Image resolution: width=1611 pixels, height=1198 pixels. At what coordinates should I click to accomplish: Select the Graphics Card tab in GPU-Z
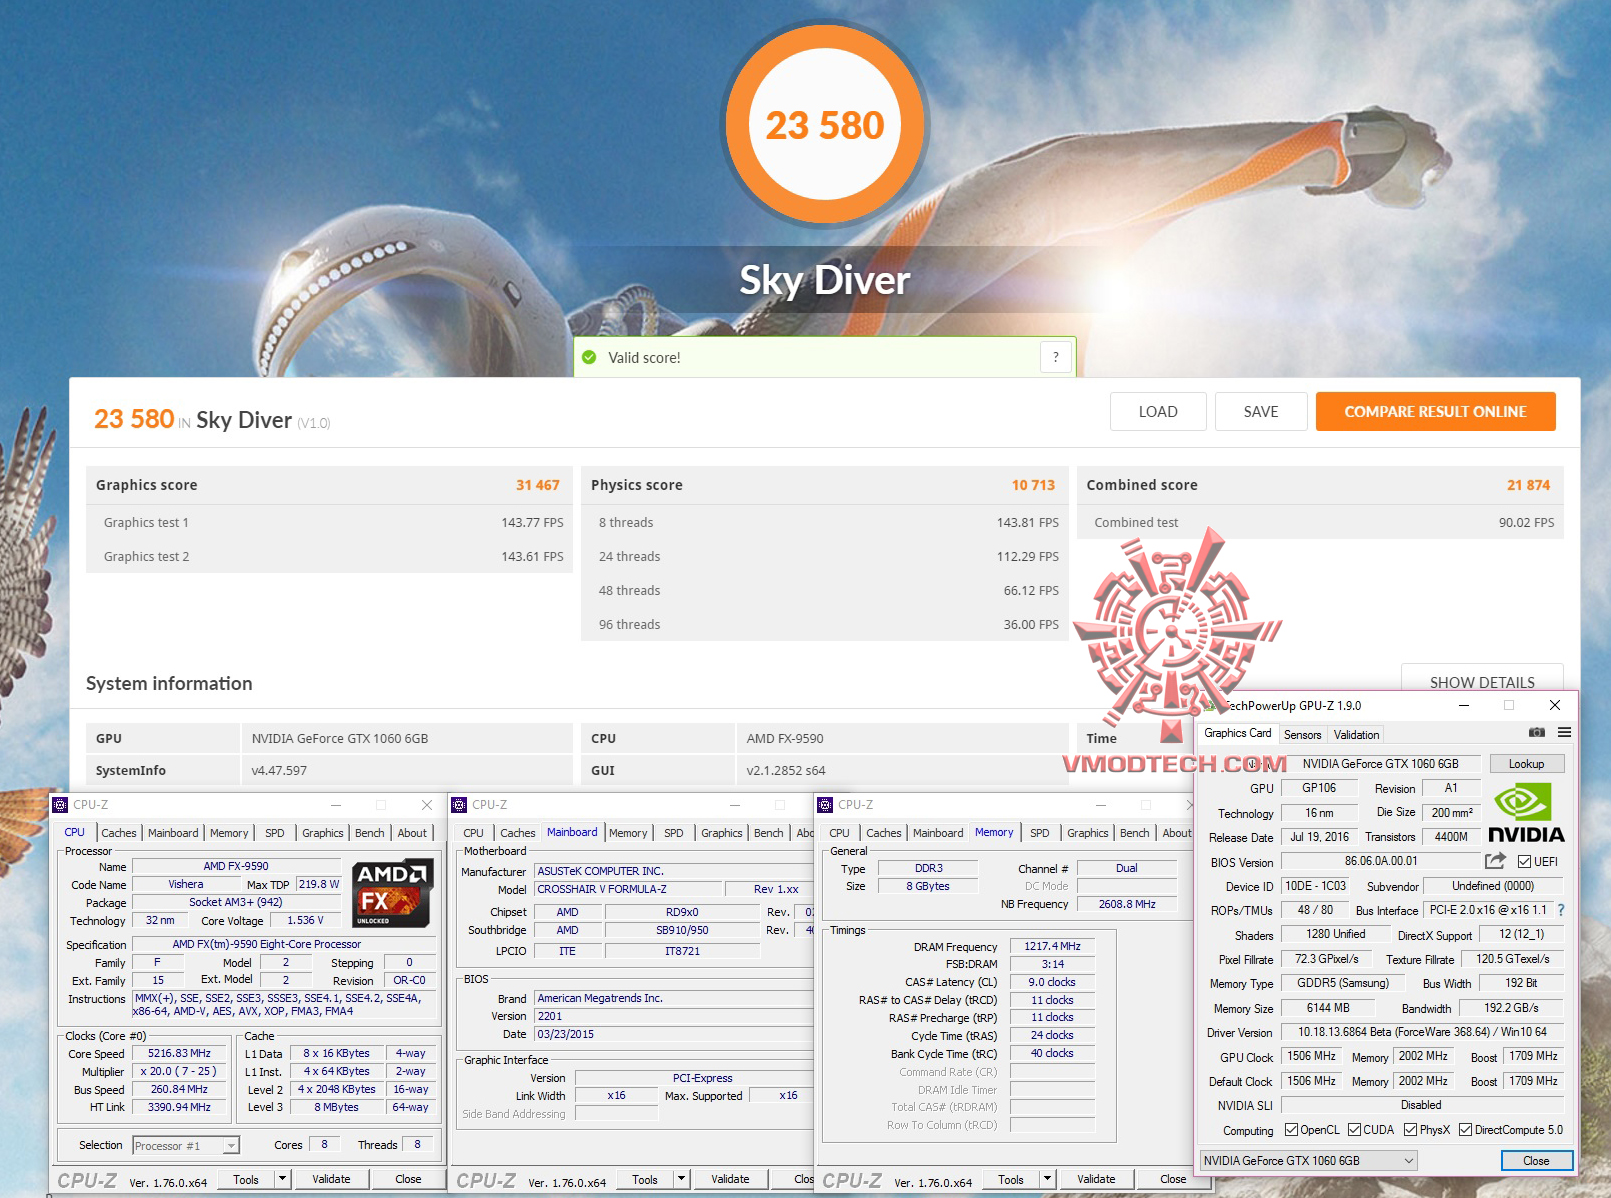coord(1238,733)
